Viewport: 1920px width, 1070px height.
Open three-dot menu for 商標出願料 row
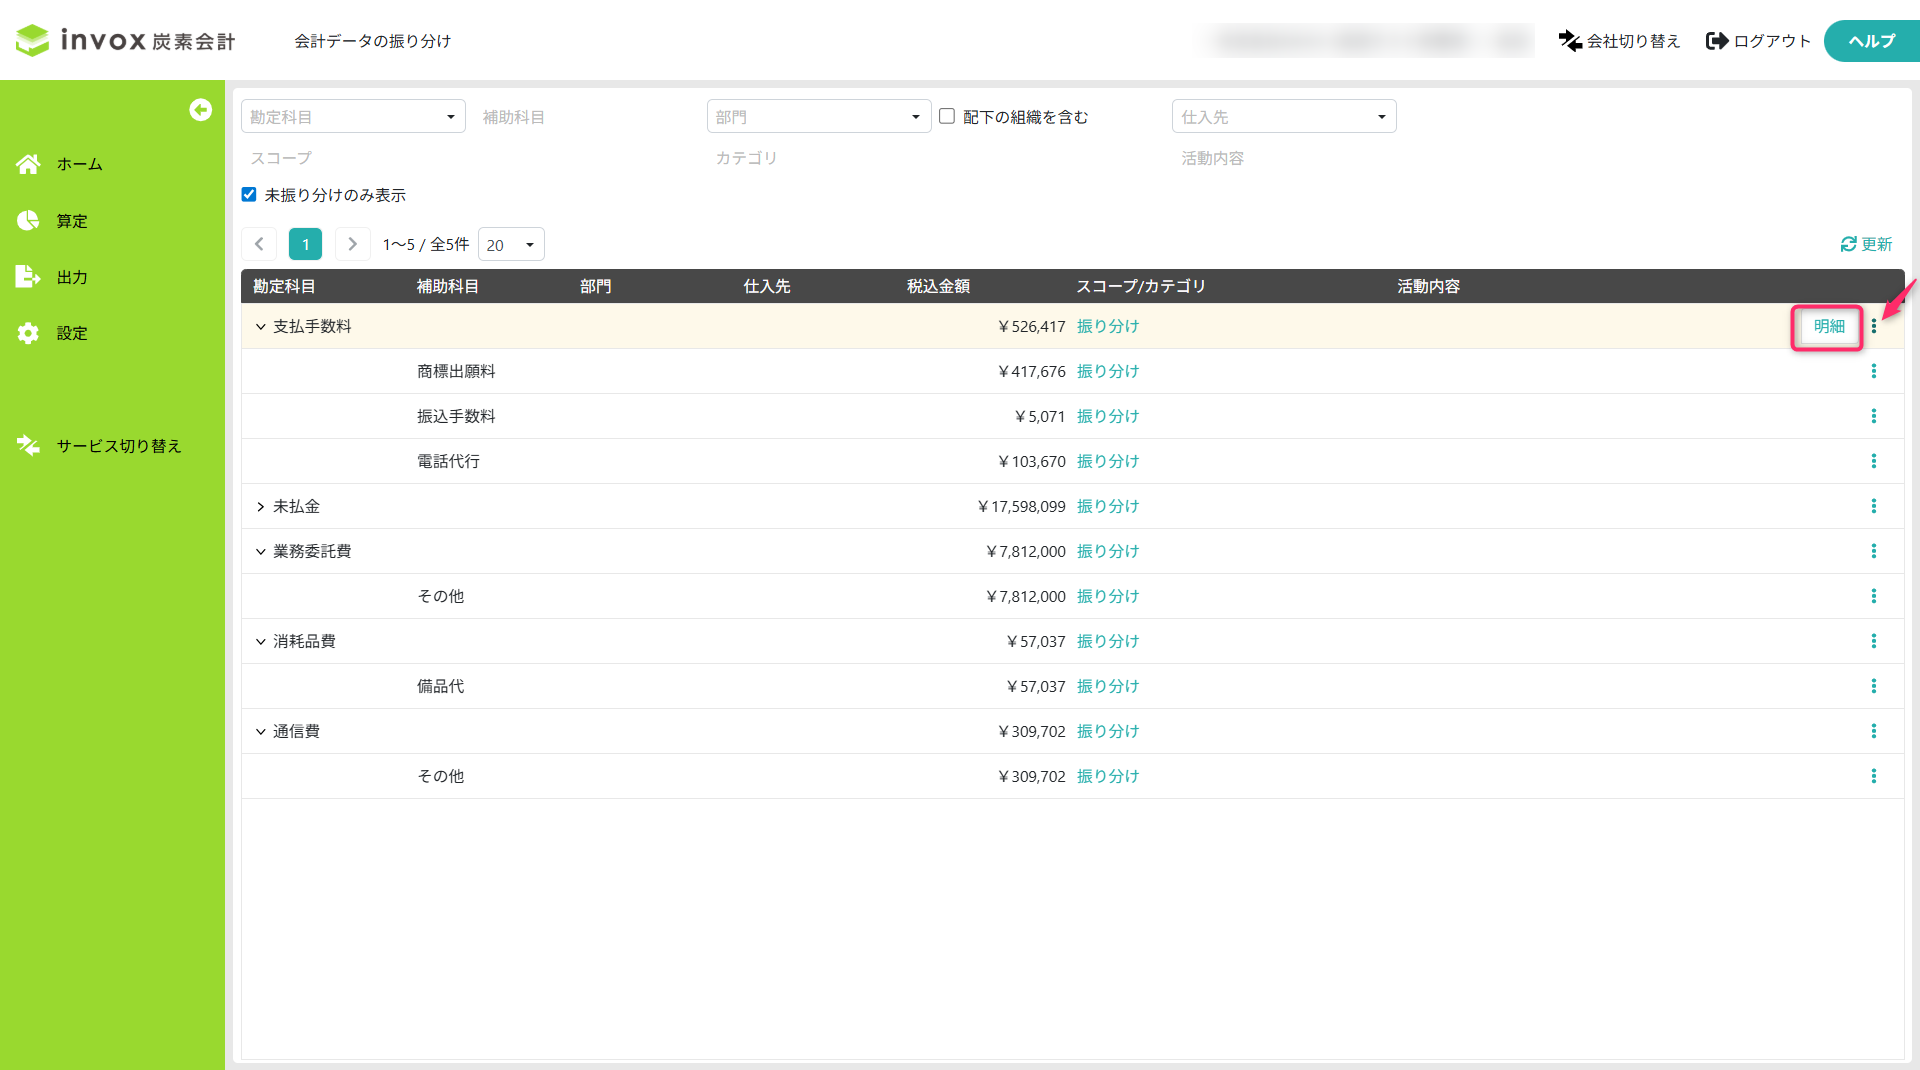point(1873,371)
